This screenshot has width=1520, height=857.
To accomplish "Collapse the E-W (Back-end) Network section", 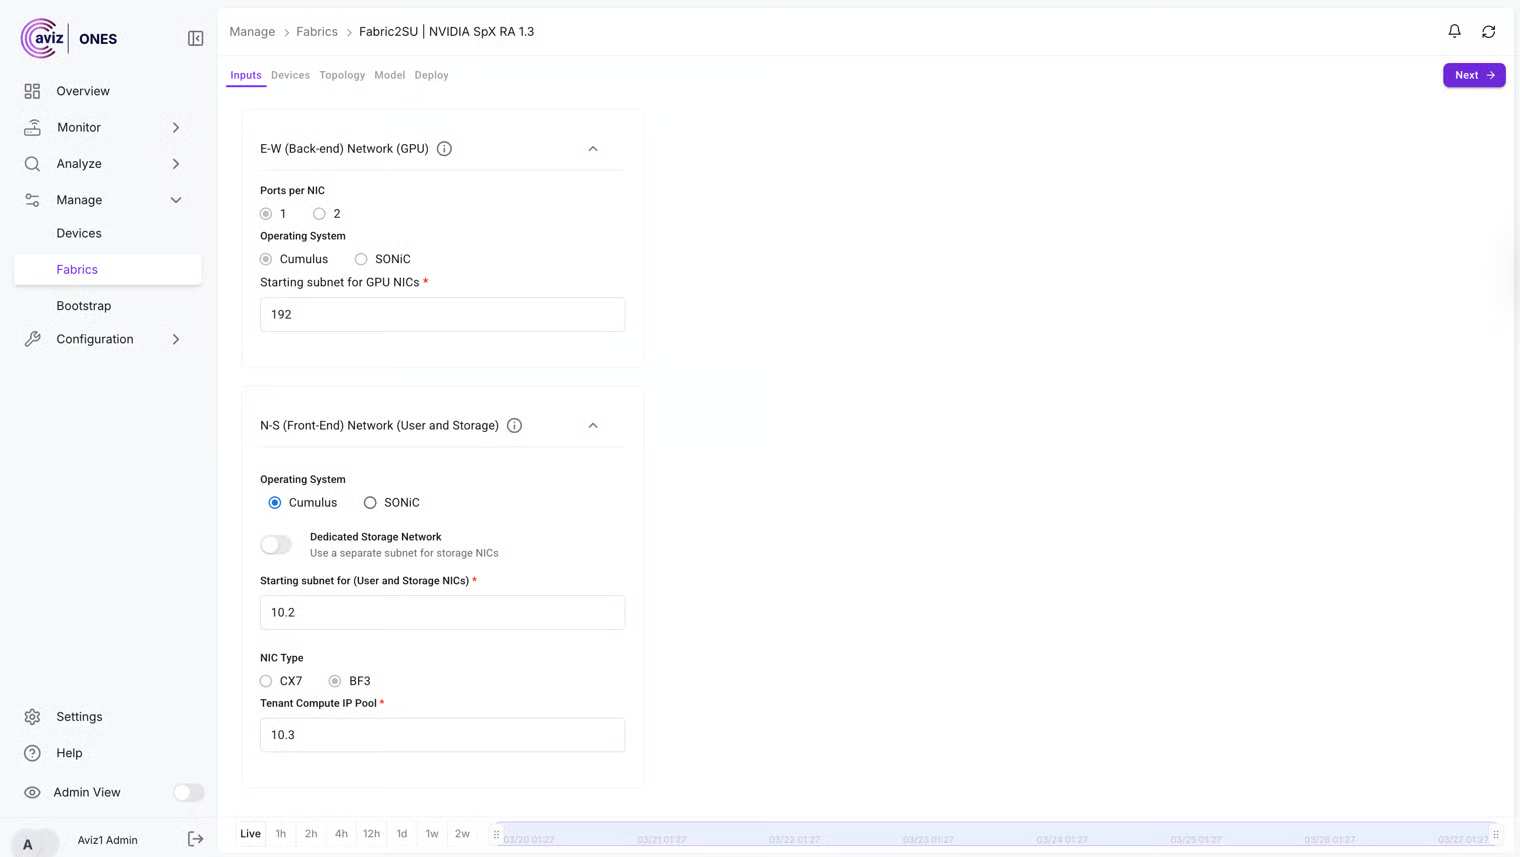I will pyautogui.click(x=593, y=149).
